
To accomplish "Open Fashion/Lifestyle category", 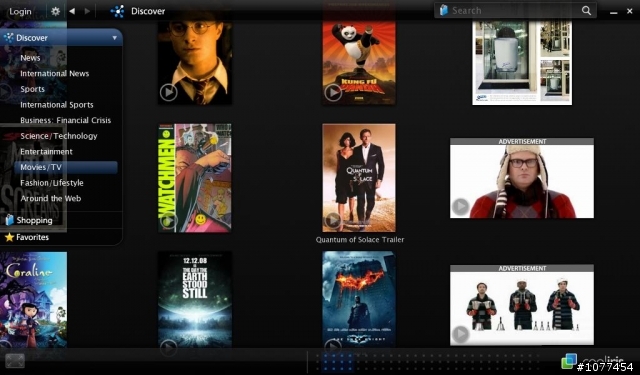I will [x=52, y=183].
